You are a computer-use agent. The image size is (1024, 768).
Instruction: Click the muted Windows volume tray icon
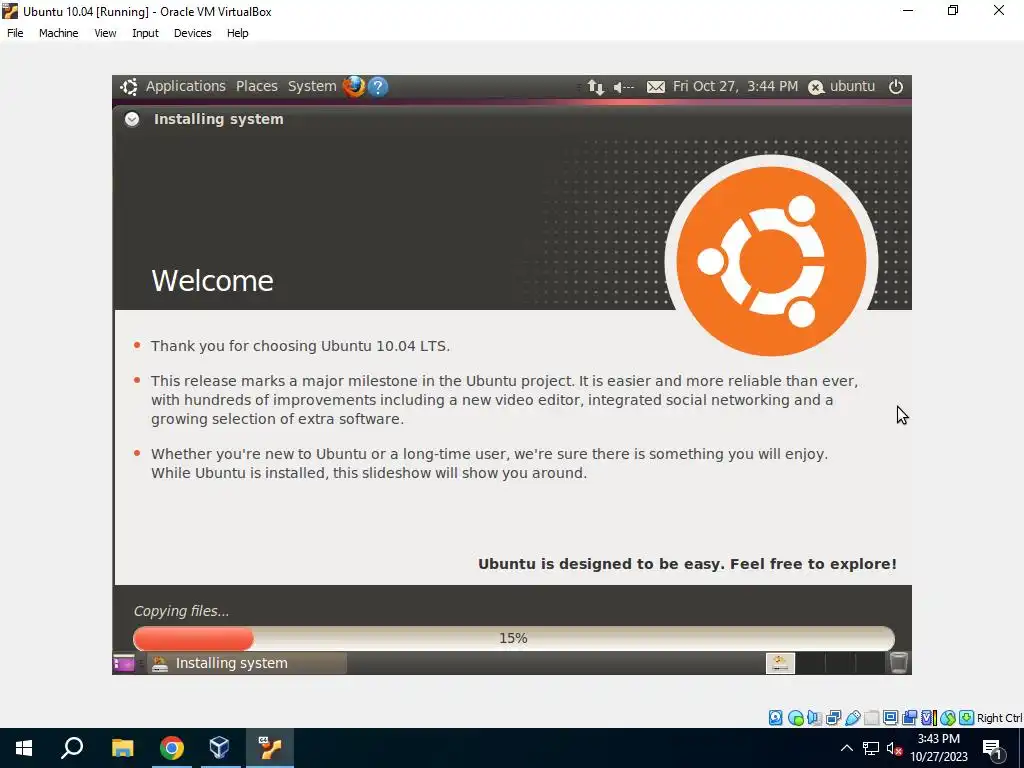tap(895, 748)
